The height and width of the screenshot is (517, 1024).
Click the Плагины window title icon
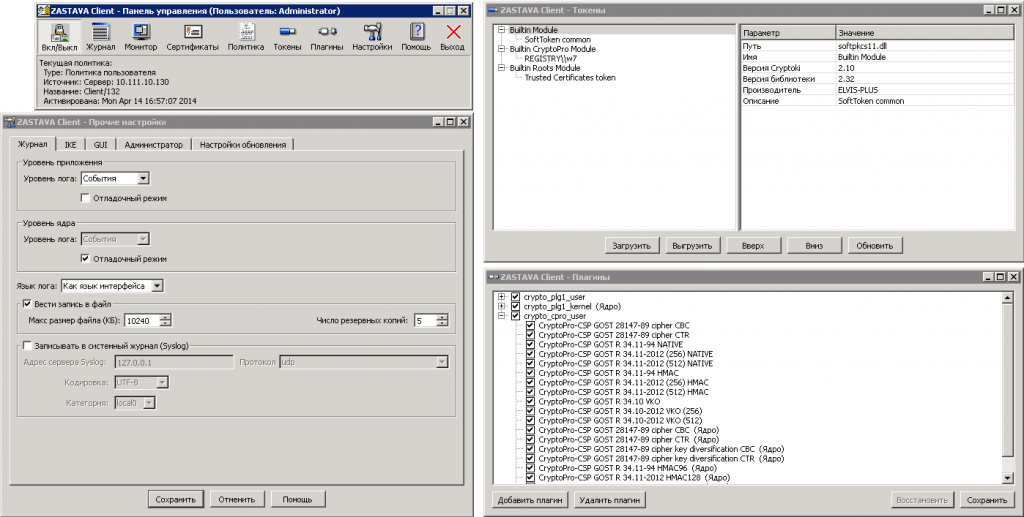tap(493, 277)
